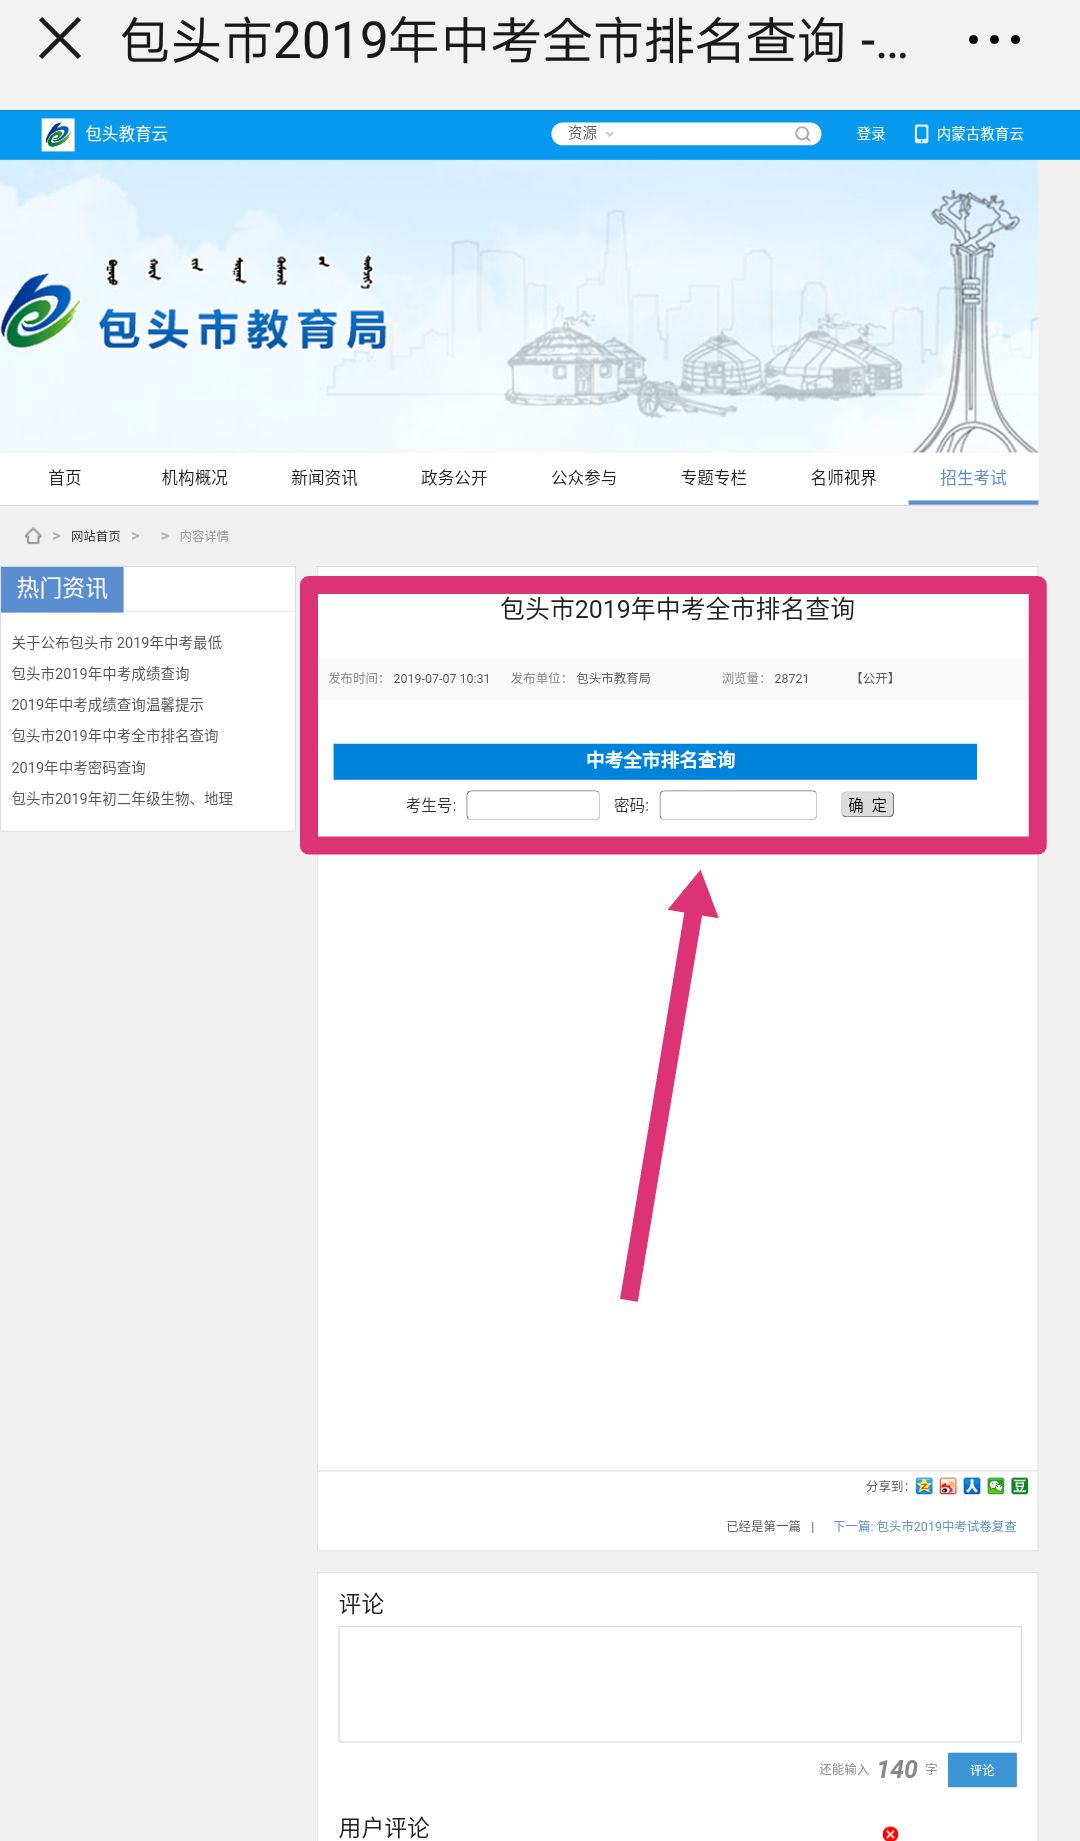The width and height of the screenshot is (1080, 1841).
Task: Open 专题专栏 nav tab
Action: pyautogui.click(x=714, y=478)
